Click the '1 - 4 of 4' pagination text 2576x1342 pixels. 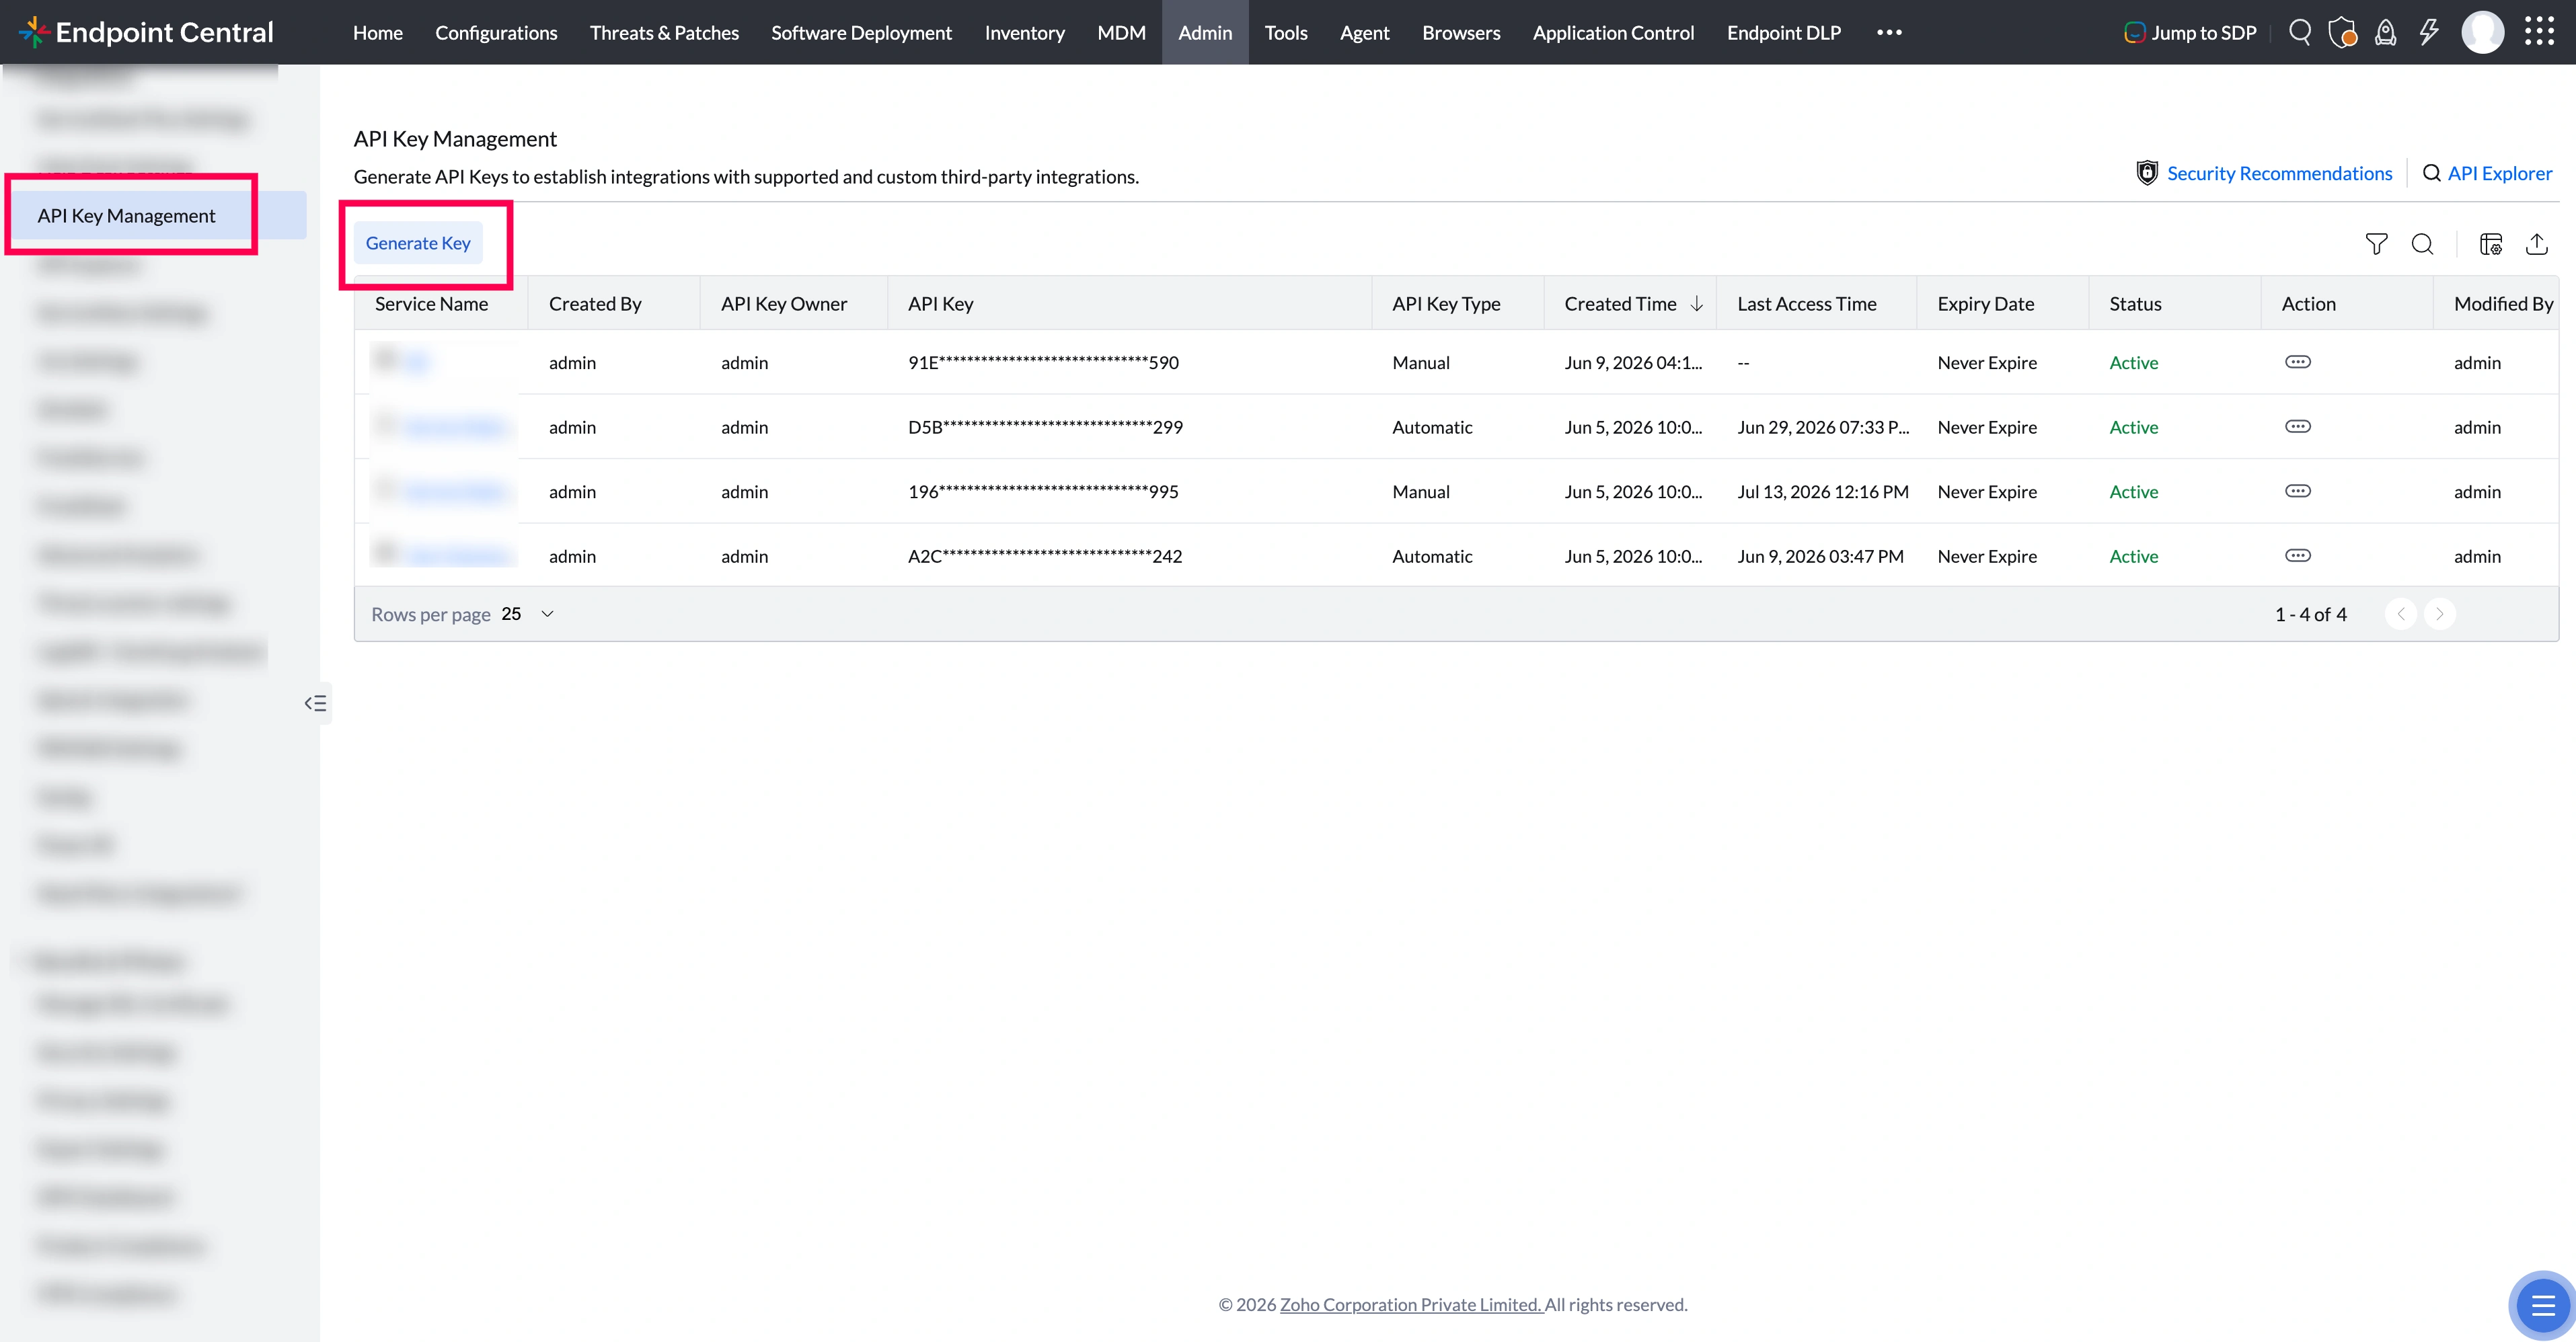(x=2310, y=614)
